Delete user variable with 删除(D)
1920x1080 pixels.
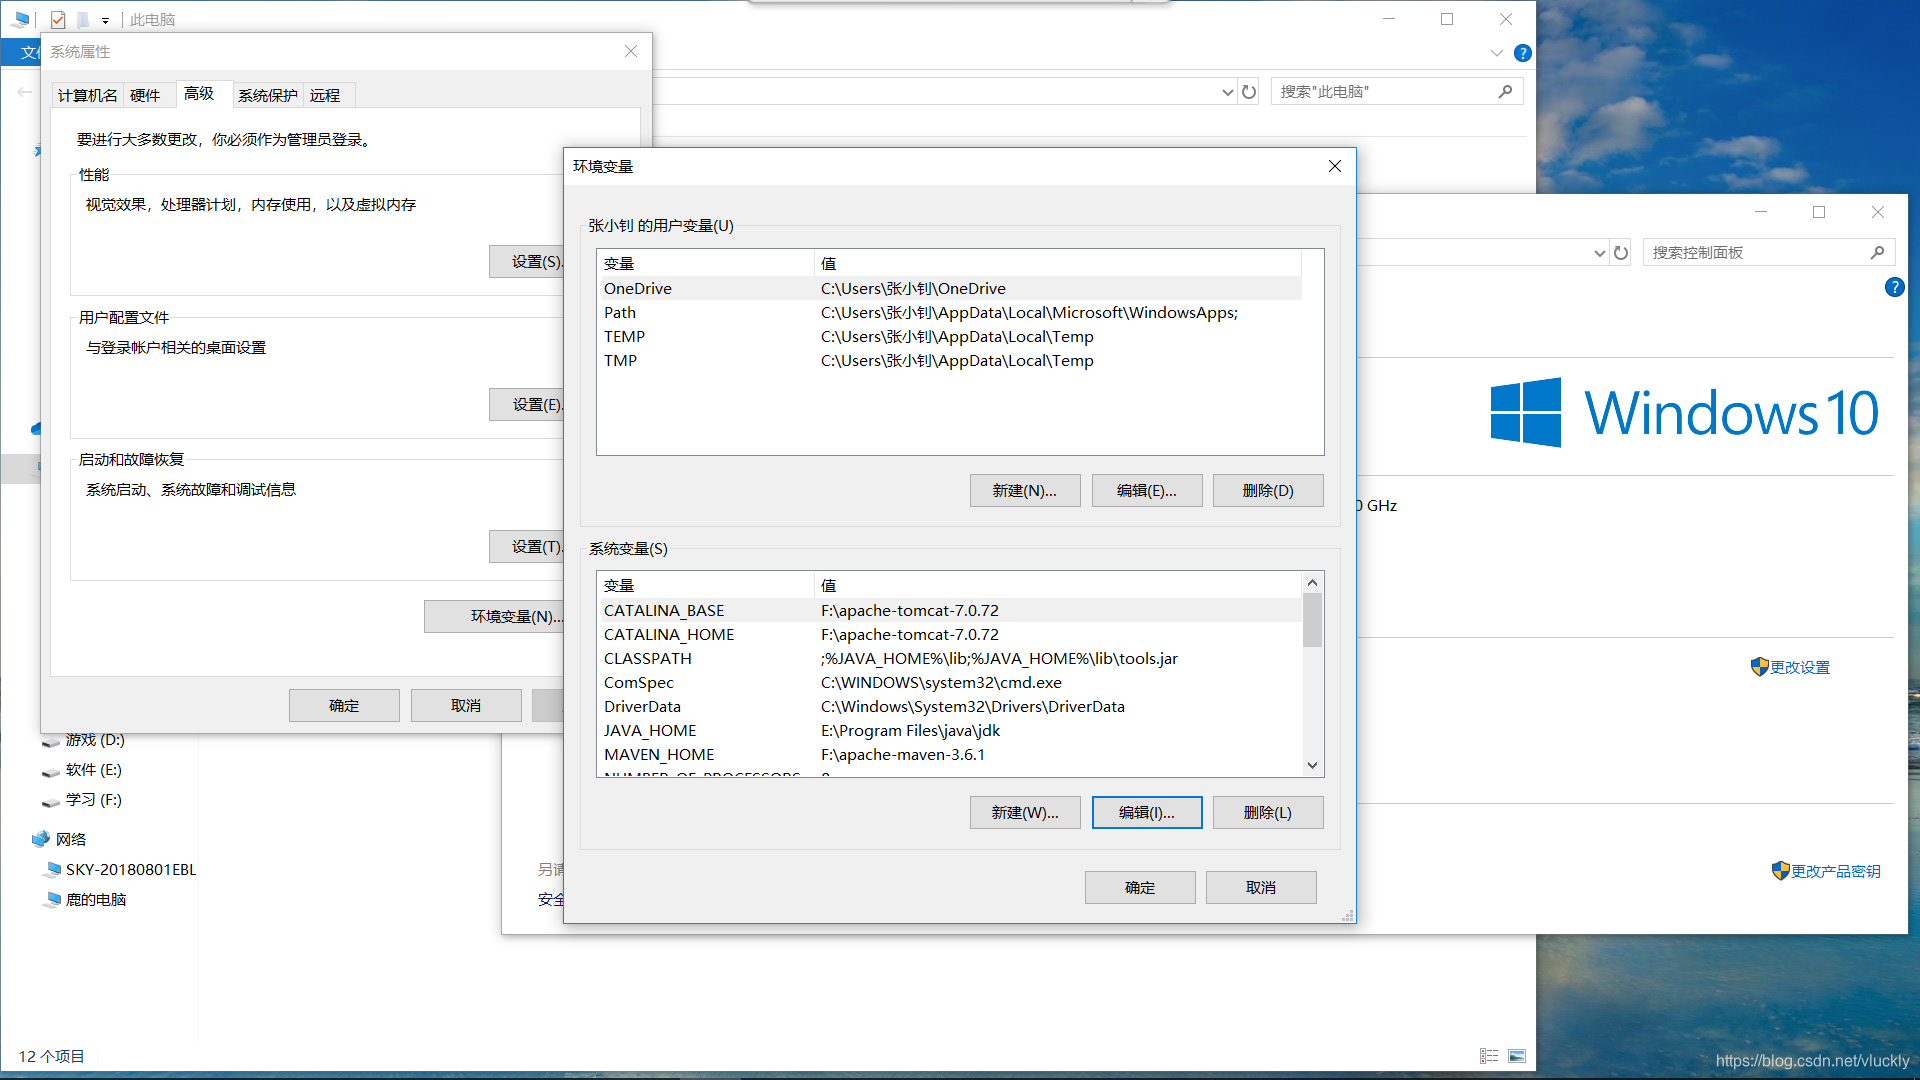click(x=1268, y=490)
